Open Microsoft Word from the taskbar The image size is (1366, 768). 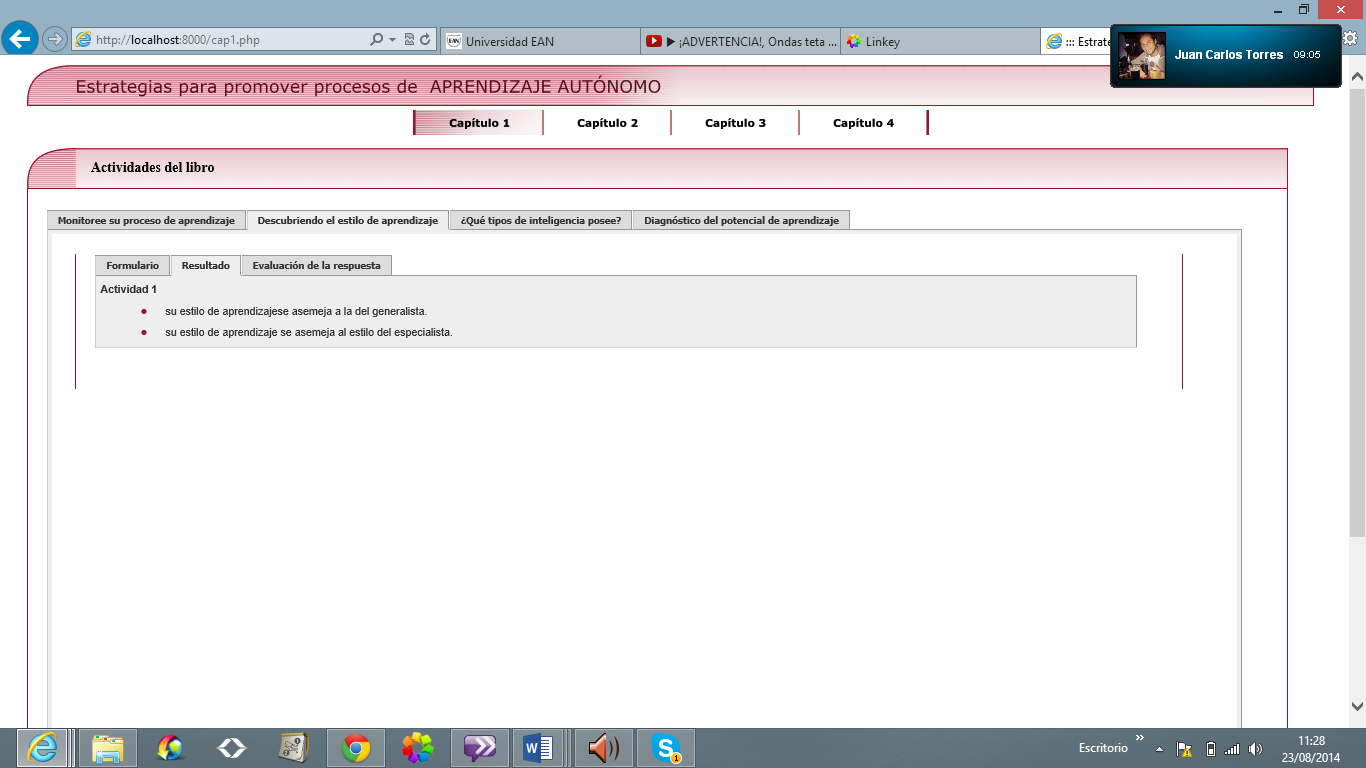click(537, 748)
